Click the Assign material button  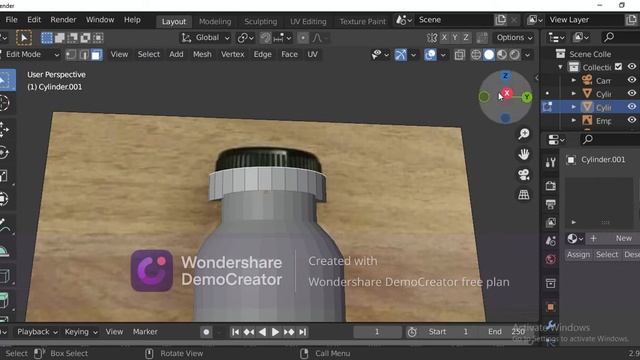578,255
